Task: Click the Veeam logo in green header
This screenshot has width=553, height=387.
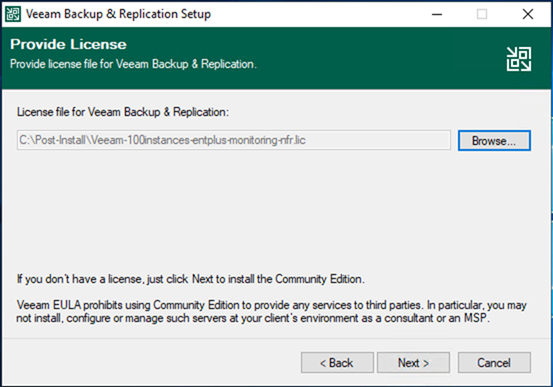Action: tap(519, 59)
